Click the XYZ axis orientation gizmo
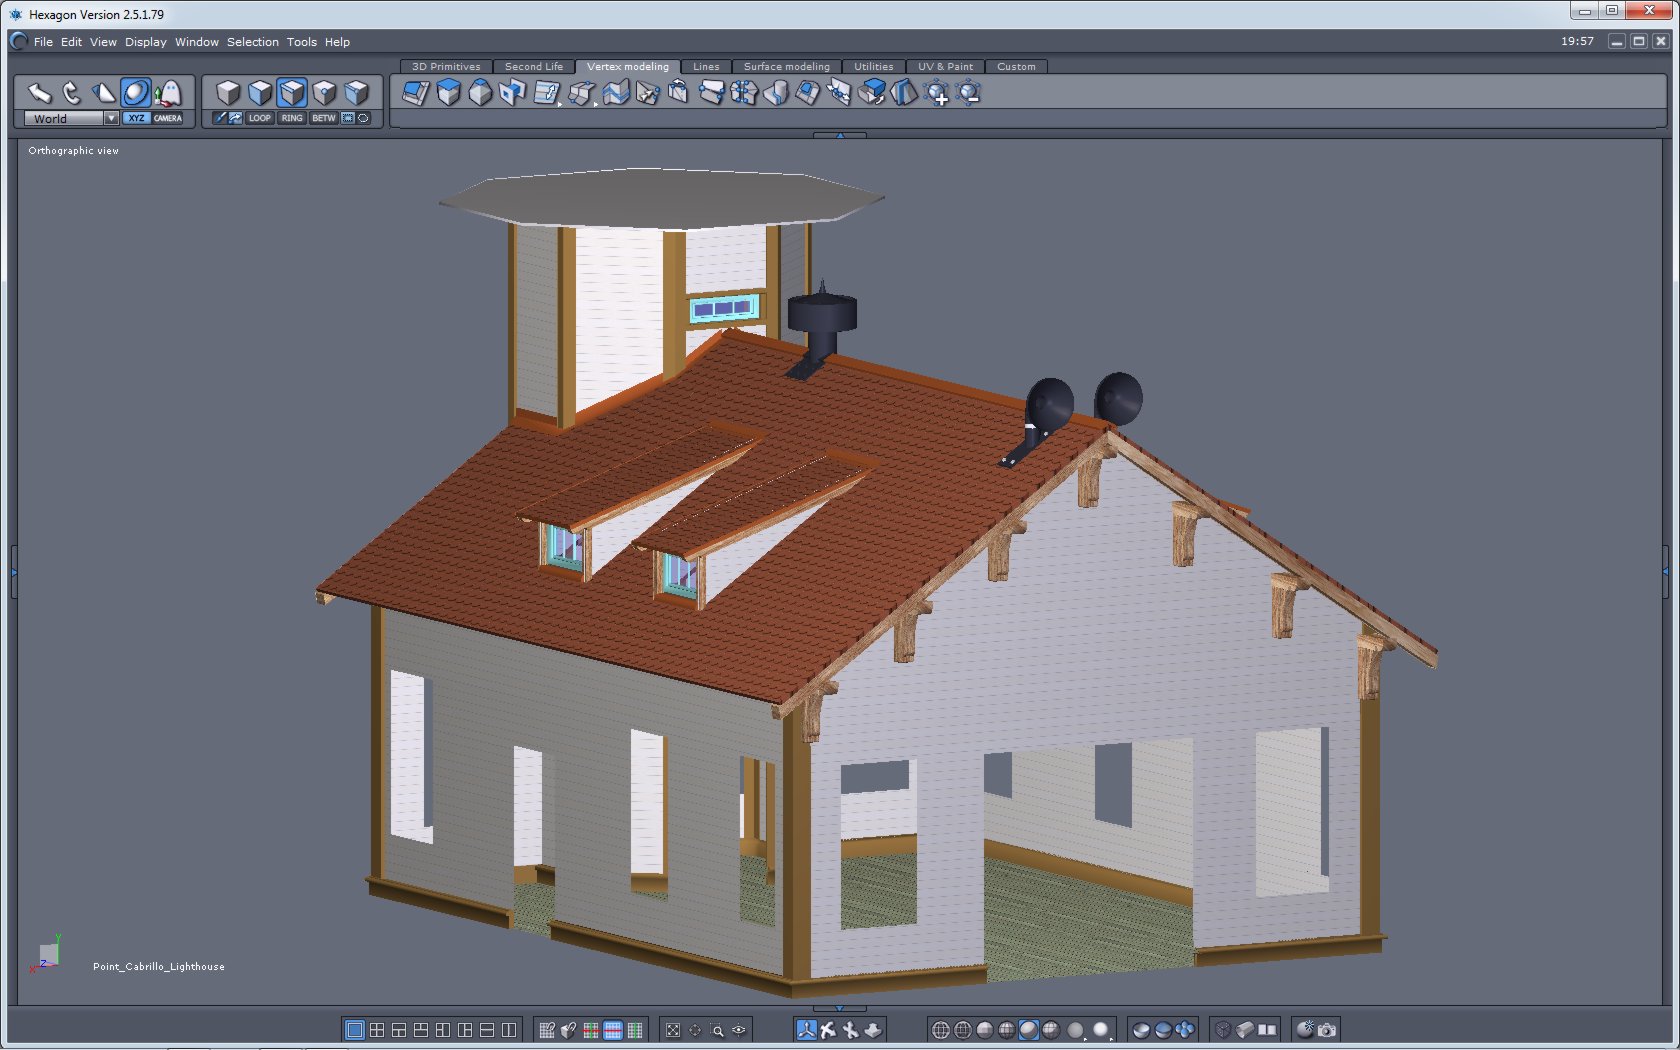 tap(47, 954)
